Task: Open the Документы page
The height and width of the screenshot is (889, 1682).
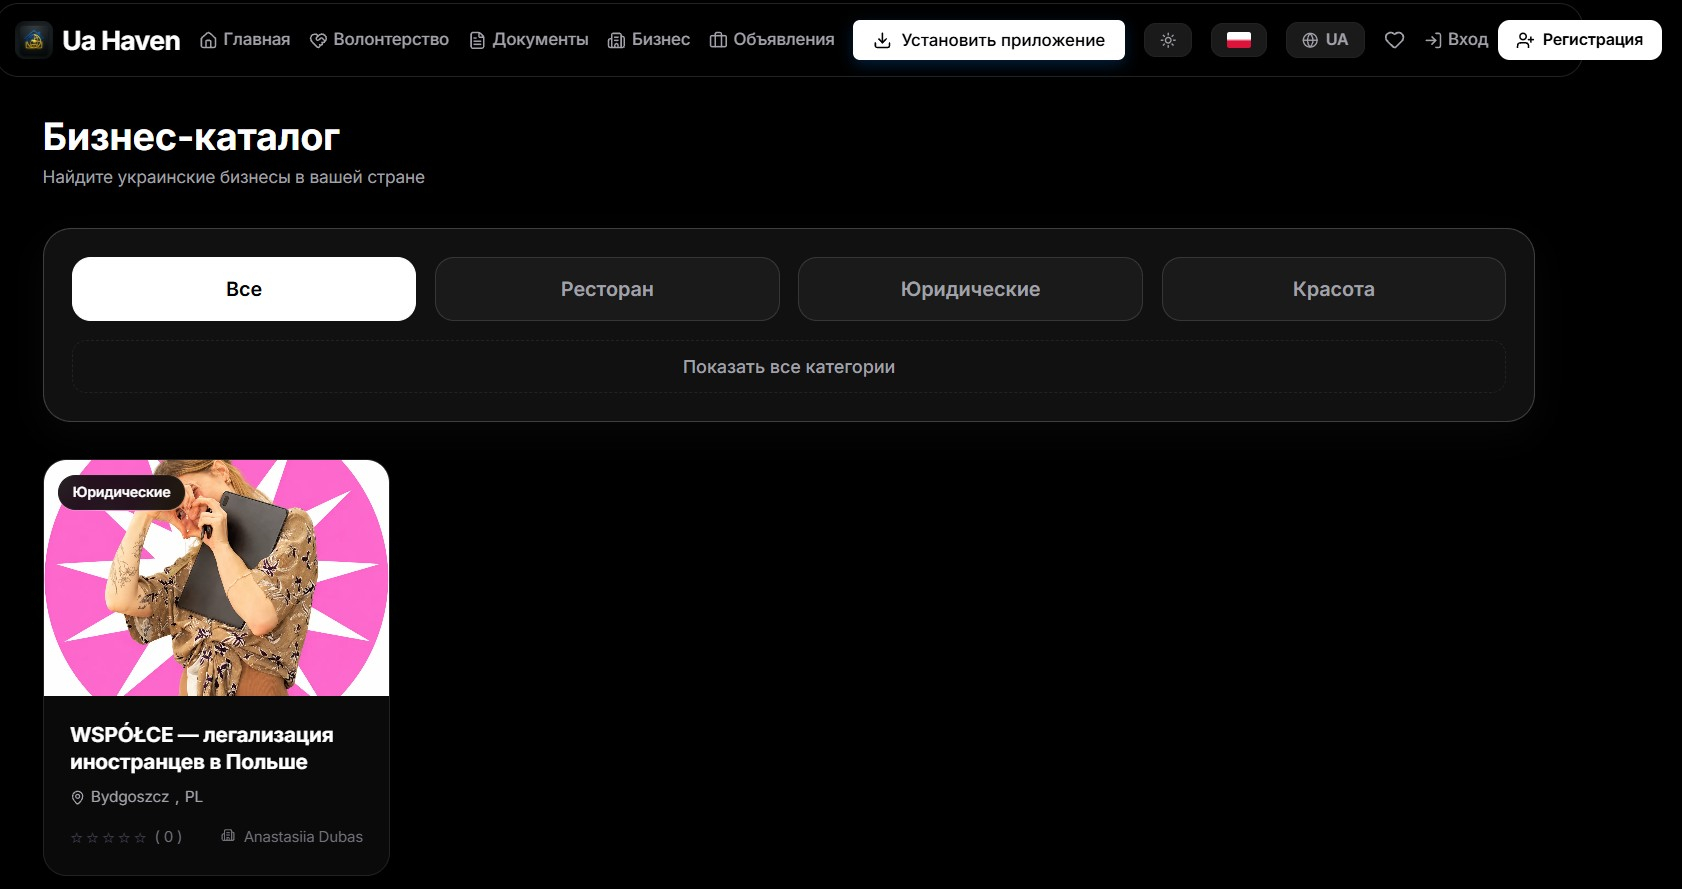Action: [x=529, y=40]
